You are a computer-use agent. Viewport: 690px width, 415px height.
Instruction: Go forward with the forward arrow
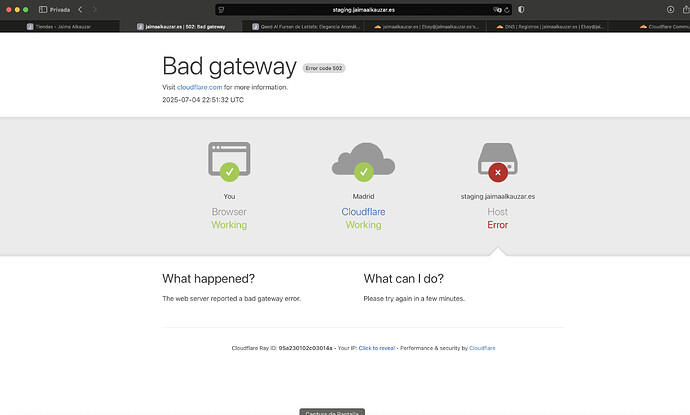point(94,9)
